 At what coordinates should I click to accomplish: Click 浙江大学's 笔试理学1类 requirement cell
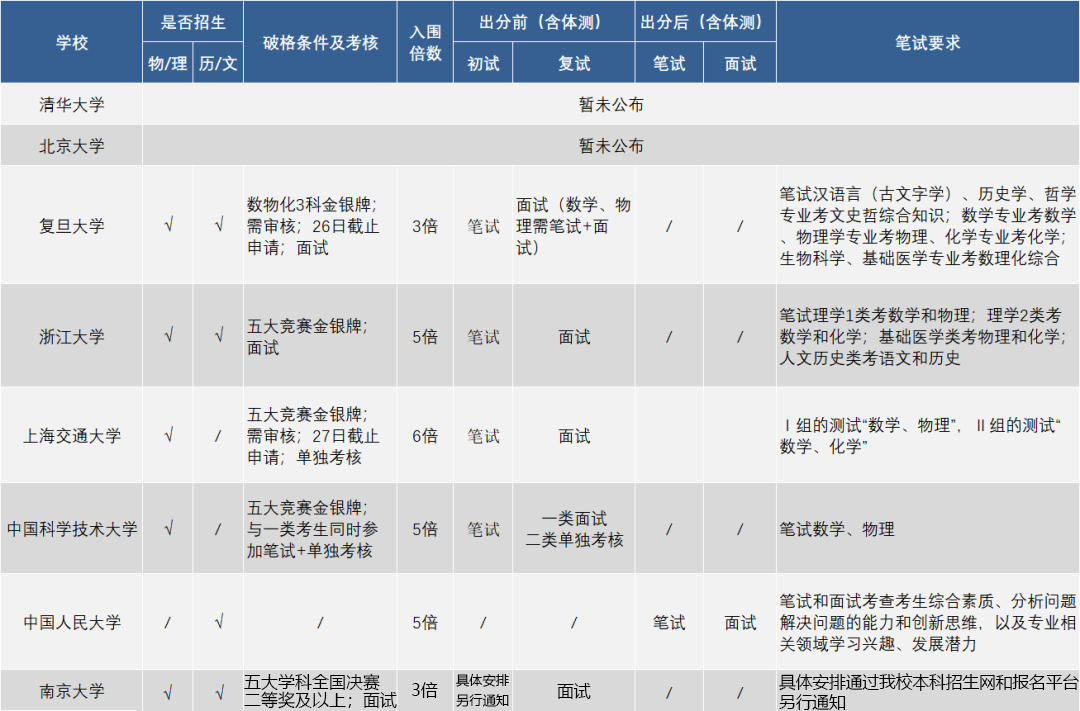point(928,336)
